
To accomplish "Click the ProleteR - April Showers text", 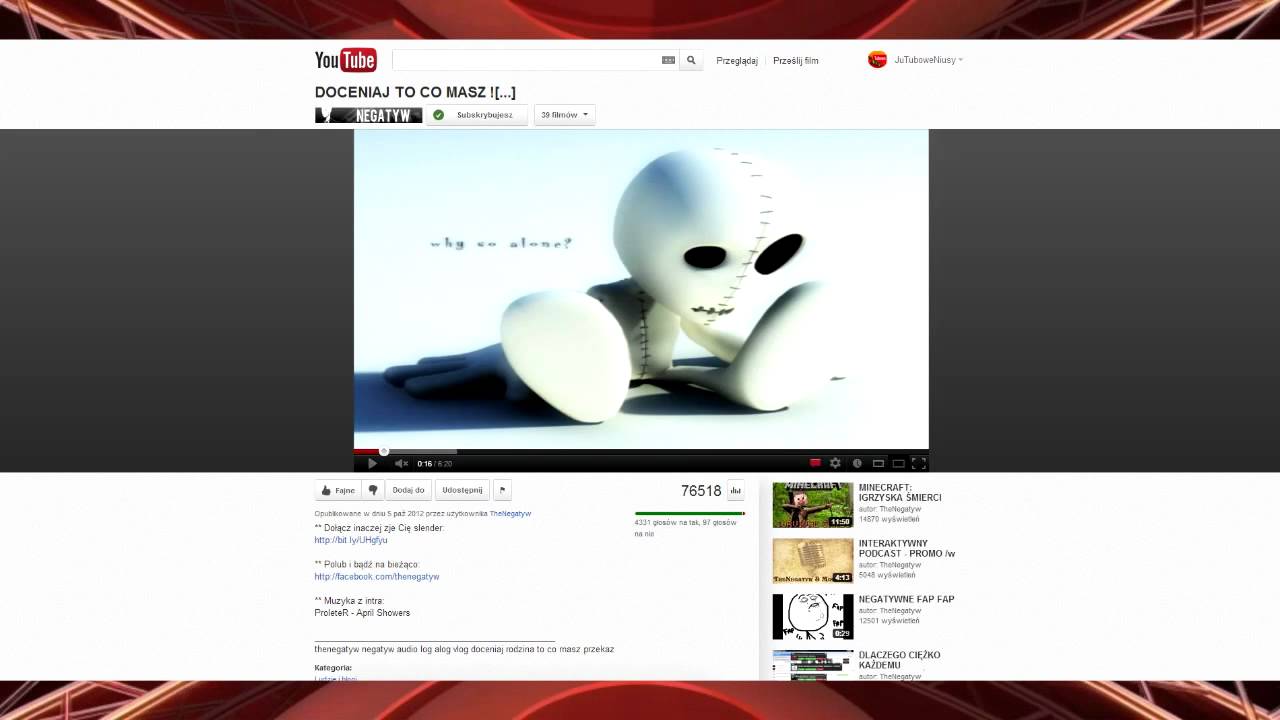I will point(362,613).
